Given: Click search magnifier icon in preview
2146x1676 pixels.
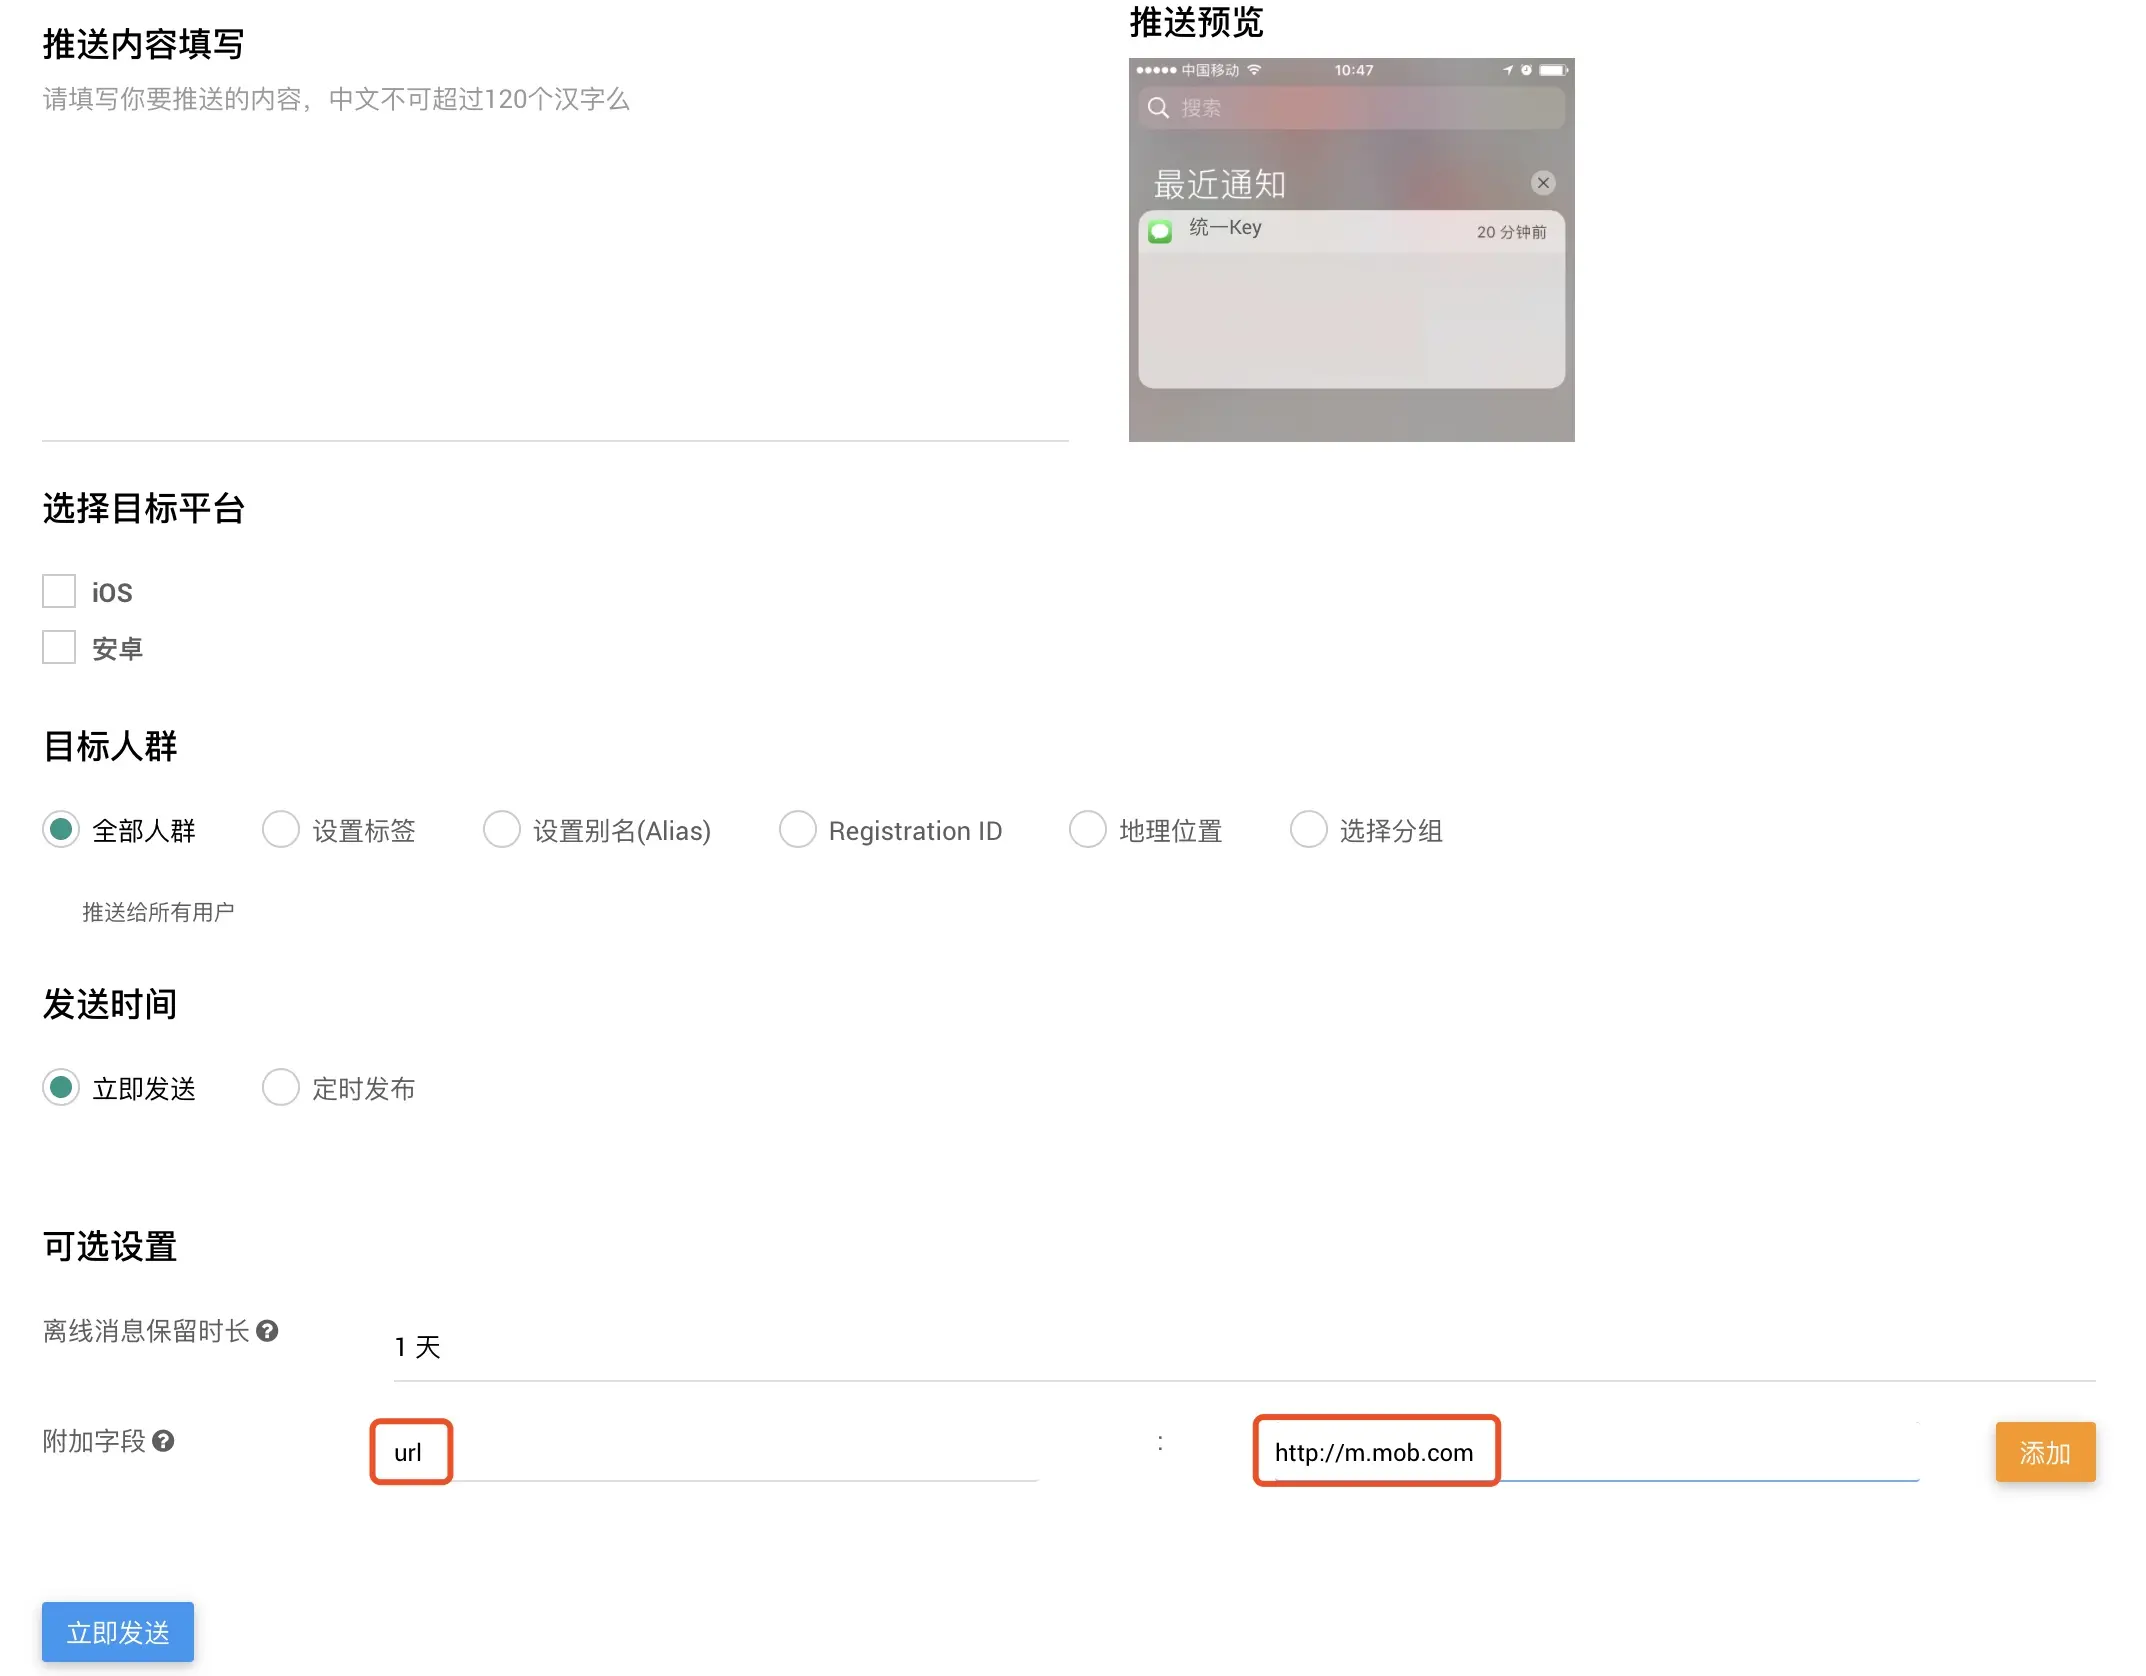Looking at the screenshot, I should pyautogui.click(x=1158, y=108).
